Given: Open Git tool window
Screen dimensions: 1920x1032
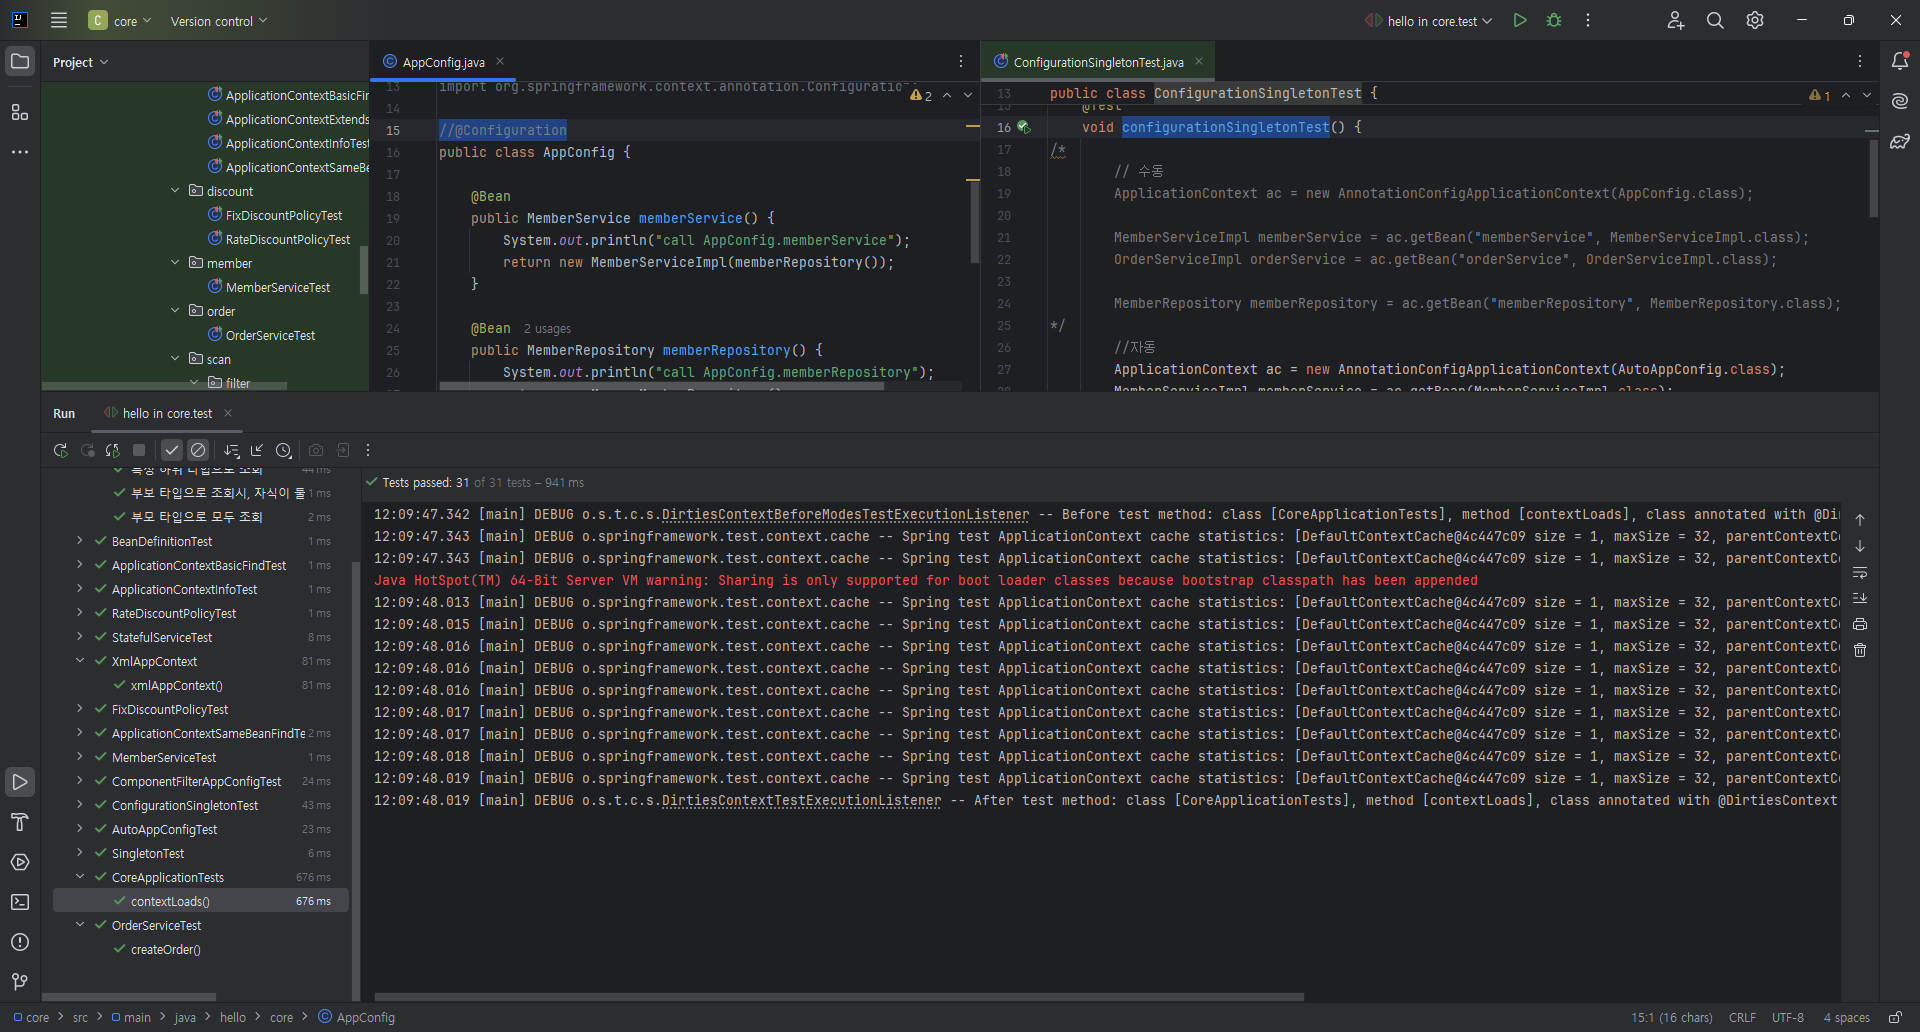Looking at the screenshot, I should tap(20, 982).
